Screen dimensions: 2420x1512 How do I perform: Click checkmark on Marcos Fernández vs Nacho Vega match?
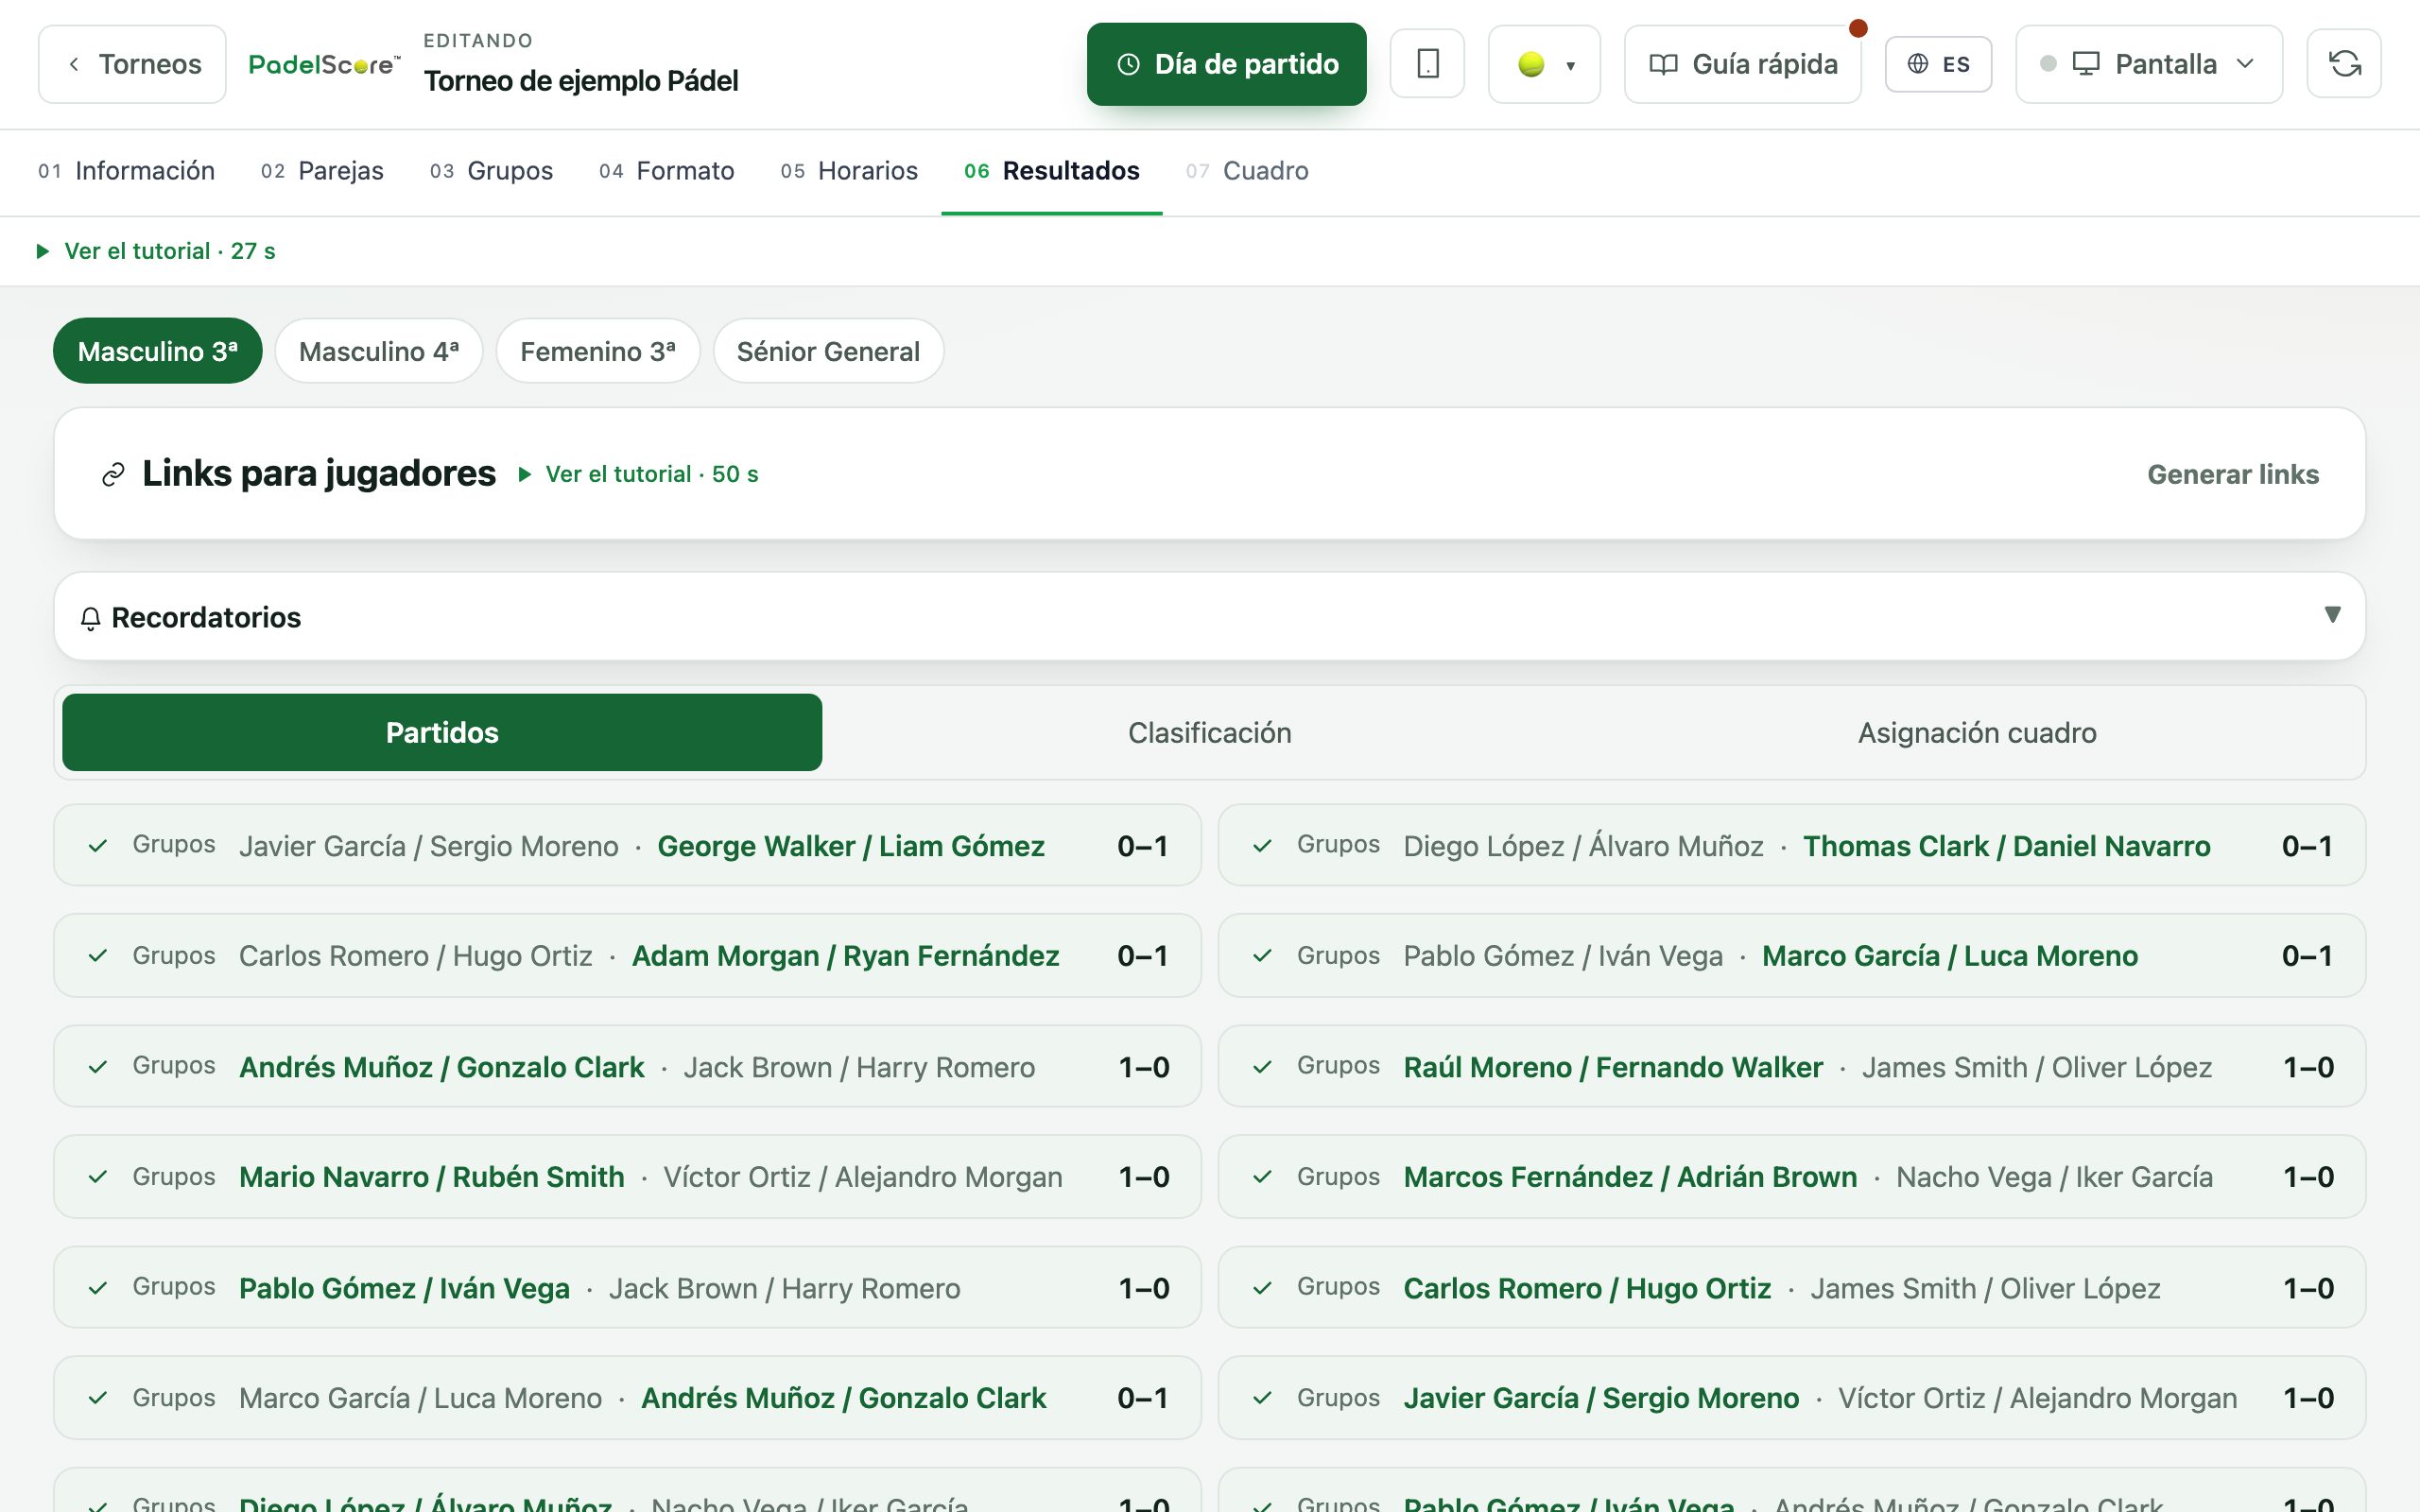coord(1262,1177)
